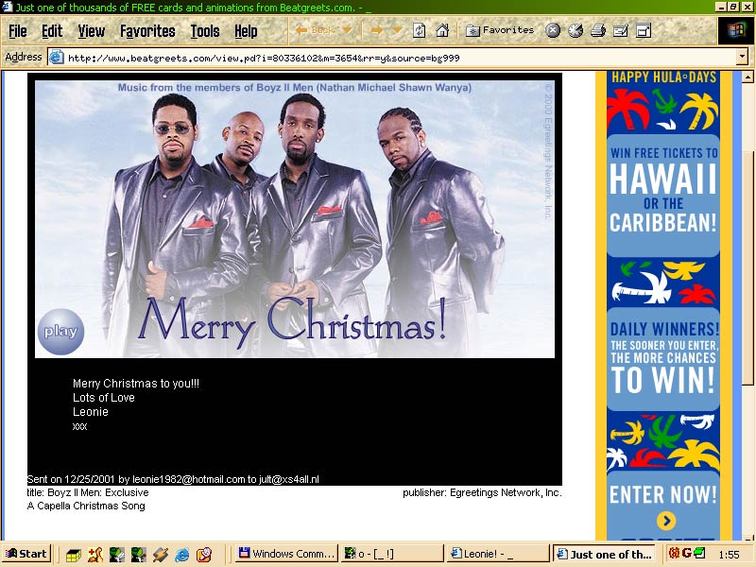Viewport: 756px width, 567px height.
Task: Click the 1:55 system clock
Action: pos(729,554)
